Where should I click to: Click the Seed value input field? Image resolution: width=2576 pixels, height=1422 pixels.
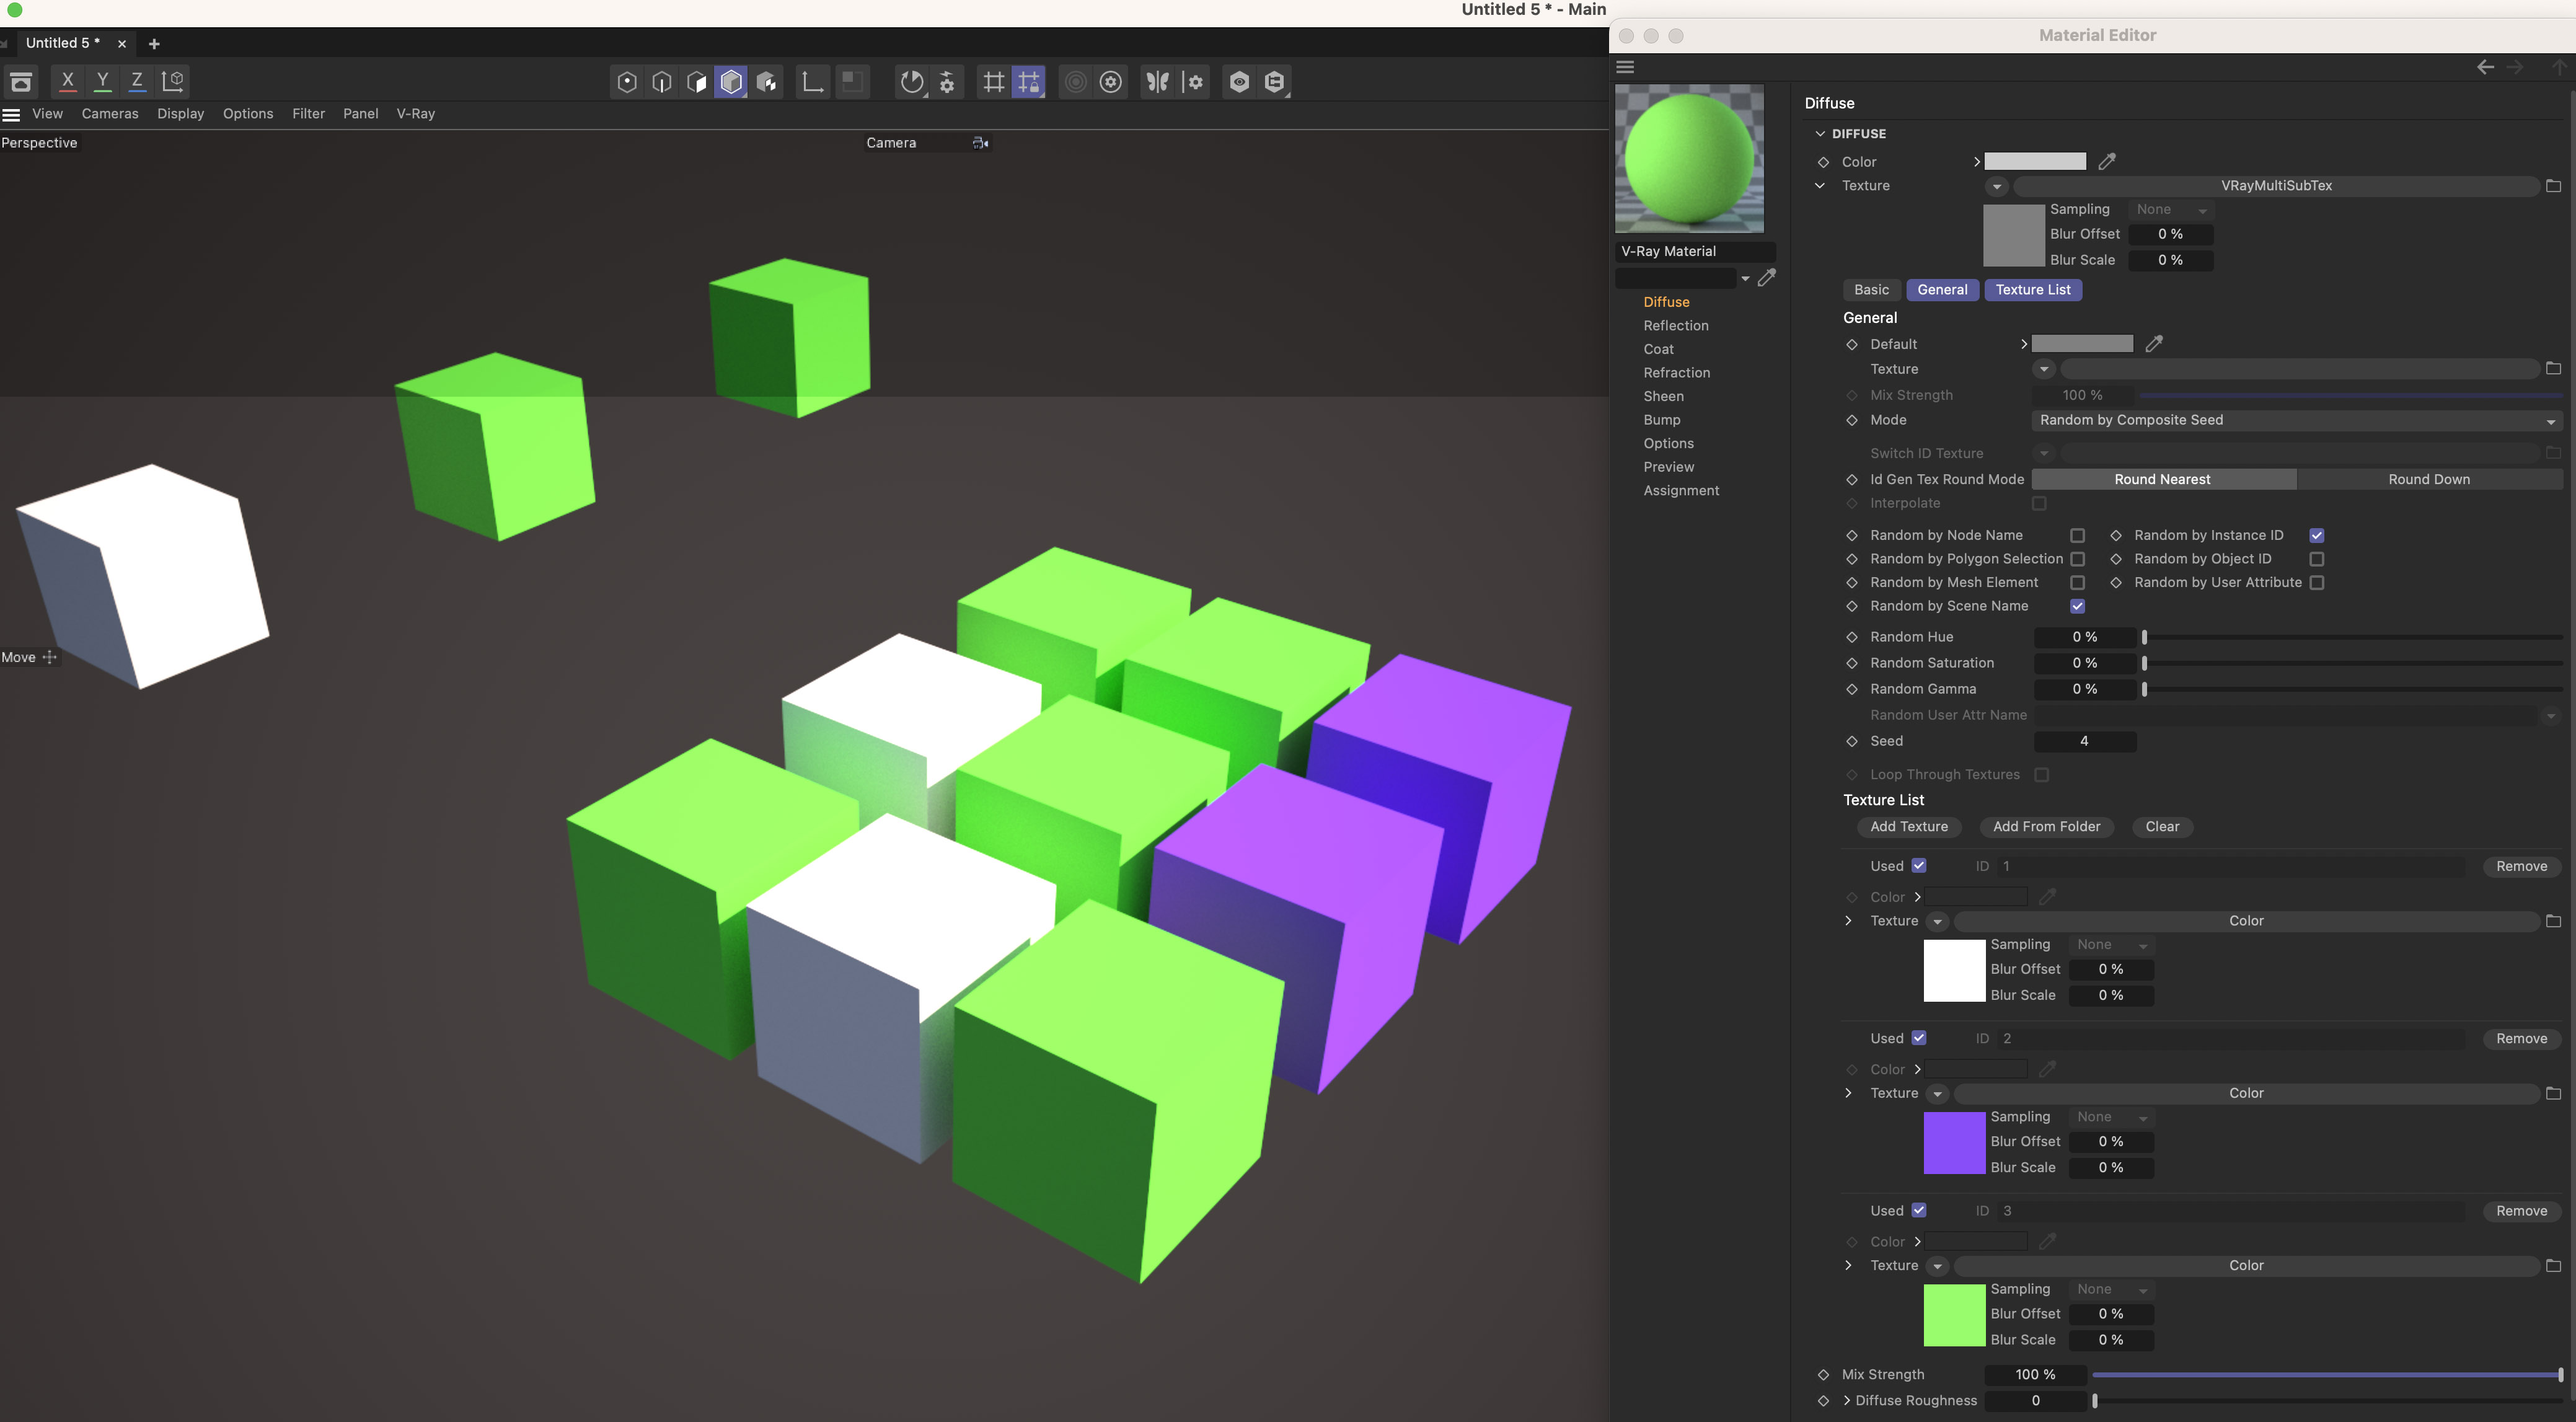tap(2084, 741)
